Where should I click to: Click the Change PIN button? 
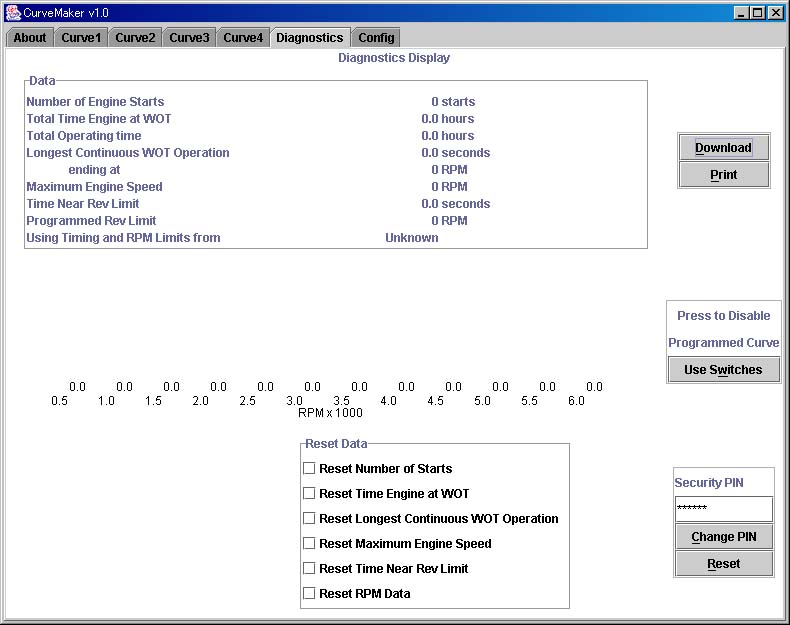723,537
